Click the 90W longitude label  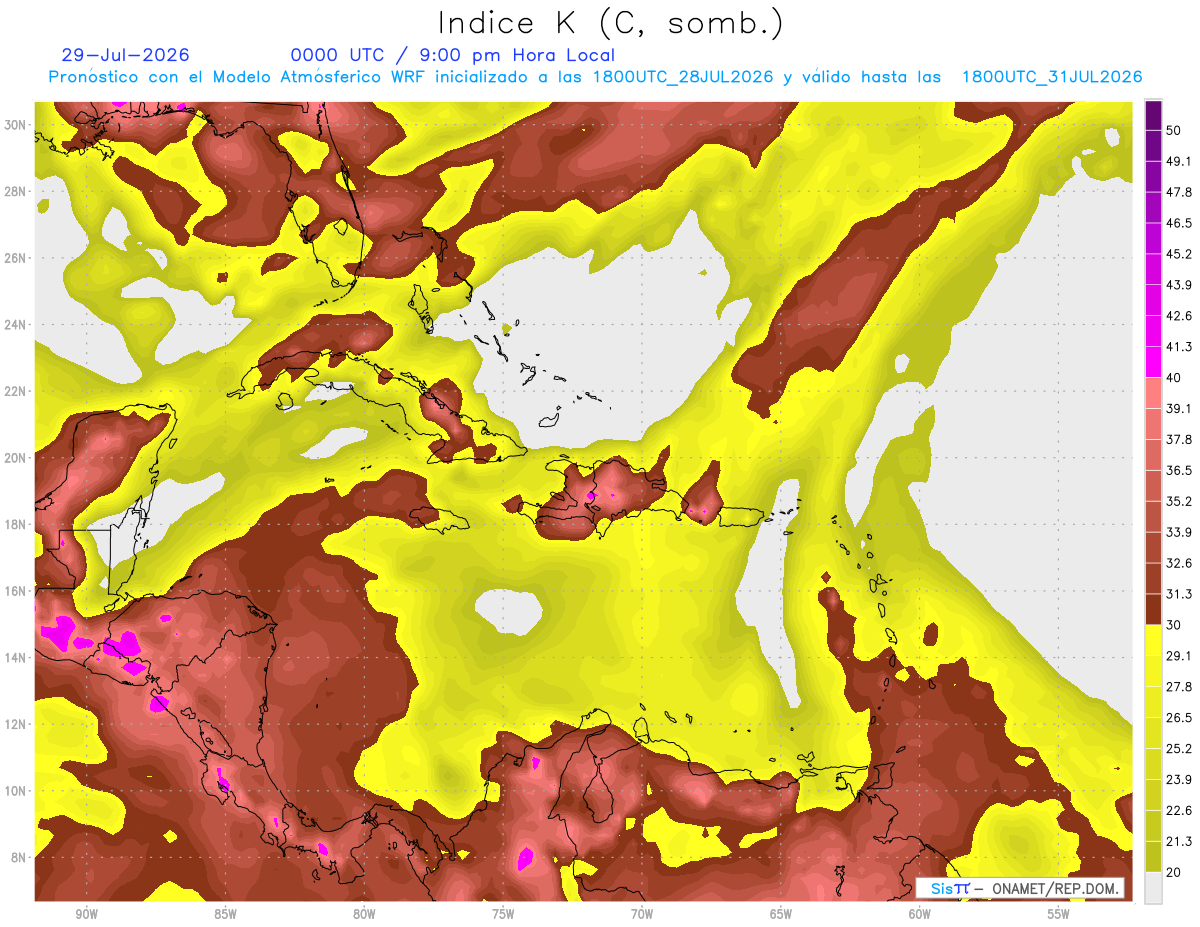(86, 914)
